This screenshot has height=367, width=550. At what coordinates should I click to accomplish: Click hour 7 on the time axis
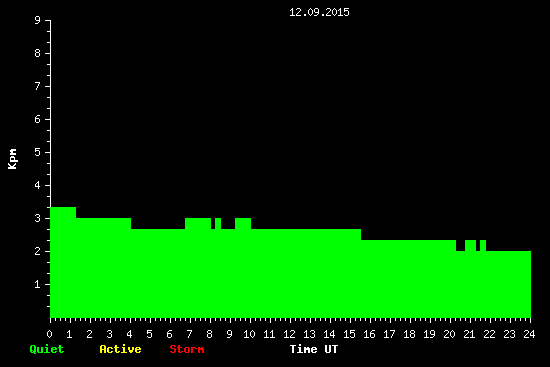(189, 334)
